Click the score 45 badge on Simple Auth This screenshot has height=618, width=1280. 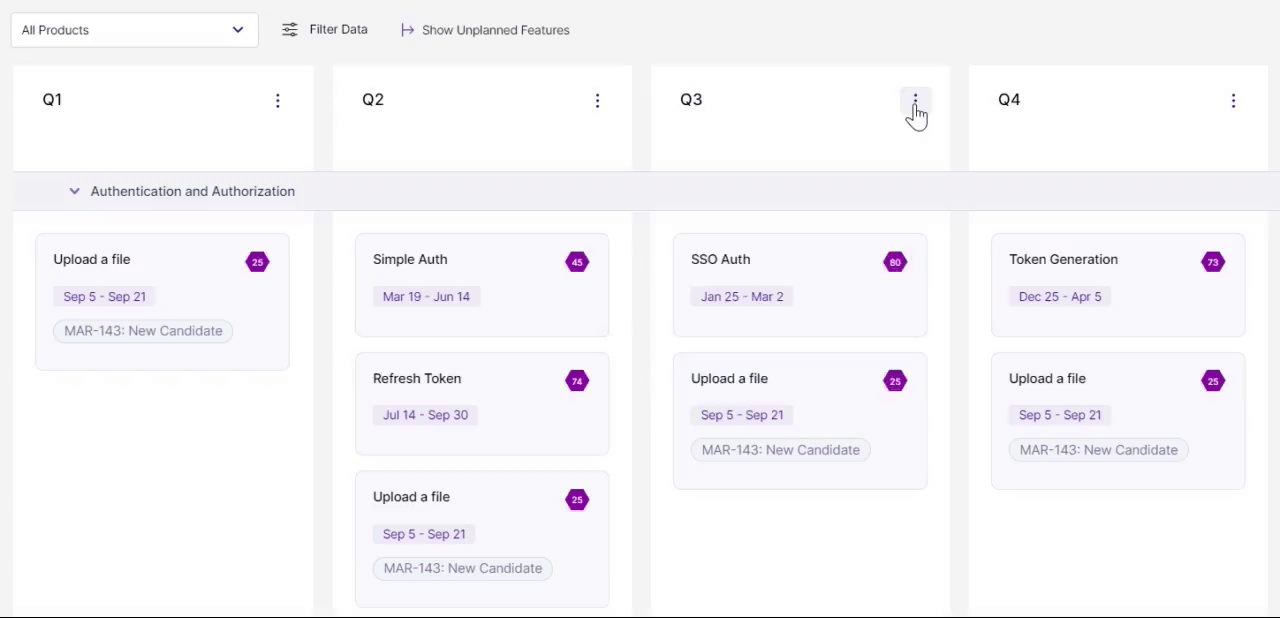pyautogui.click(x=577, y=262)
